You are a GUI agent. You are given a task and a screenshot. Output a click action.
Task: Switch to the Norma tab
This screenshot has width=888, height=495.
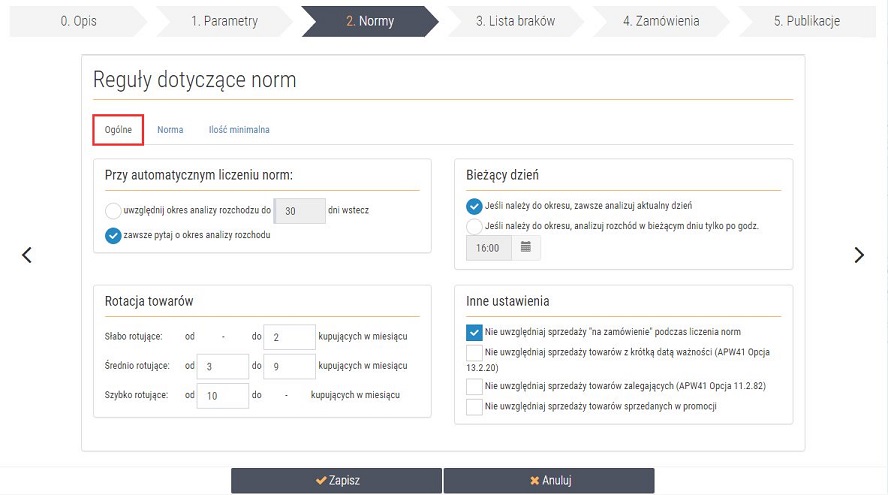tap(170, 130)
